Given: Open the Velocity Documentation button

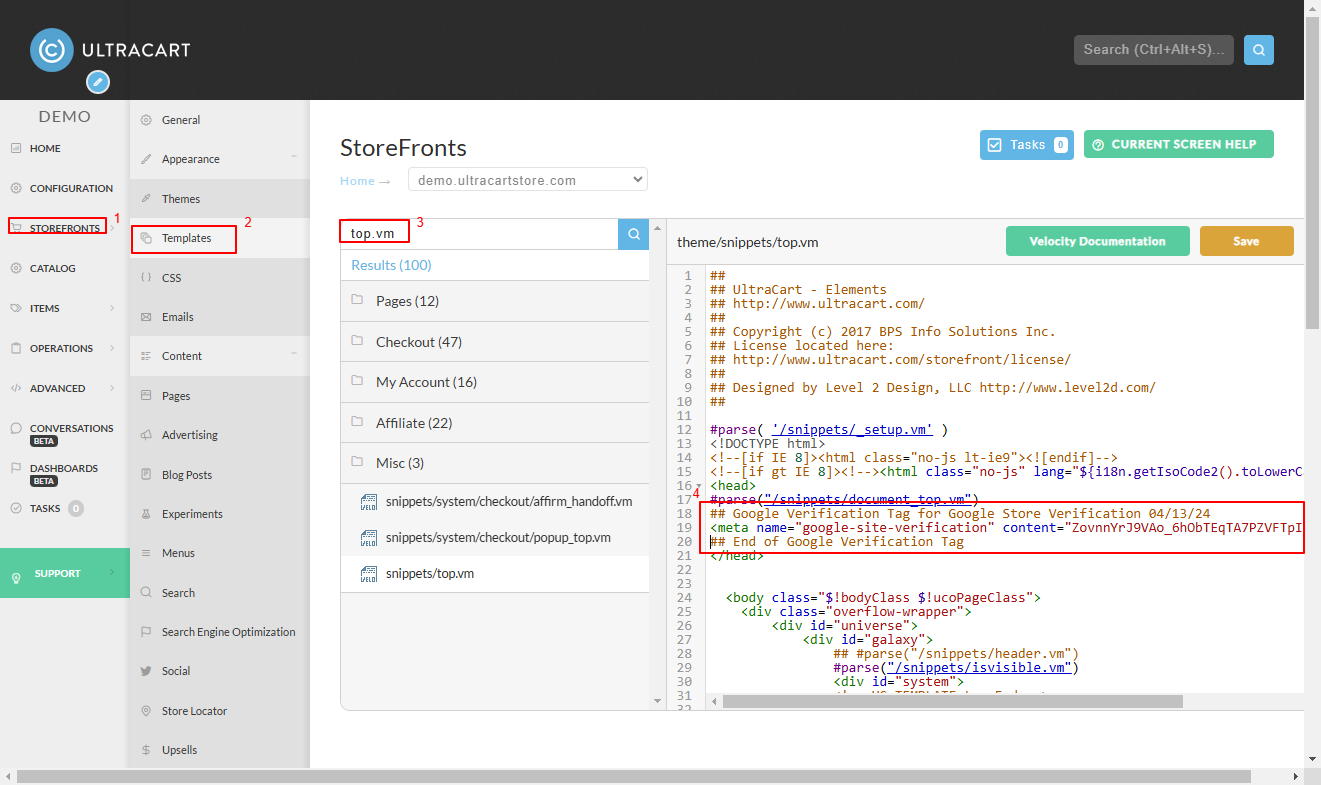Looking at the screenshot, I should [x=1097, y=241].
